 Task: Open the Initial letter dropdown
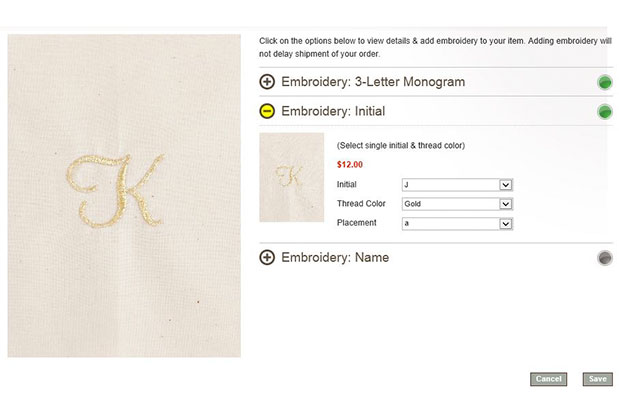456,185
